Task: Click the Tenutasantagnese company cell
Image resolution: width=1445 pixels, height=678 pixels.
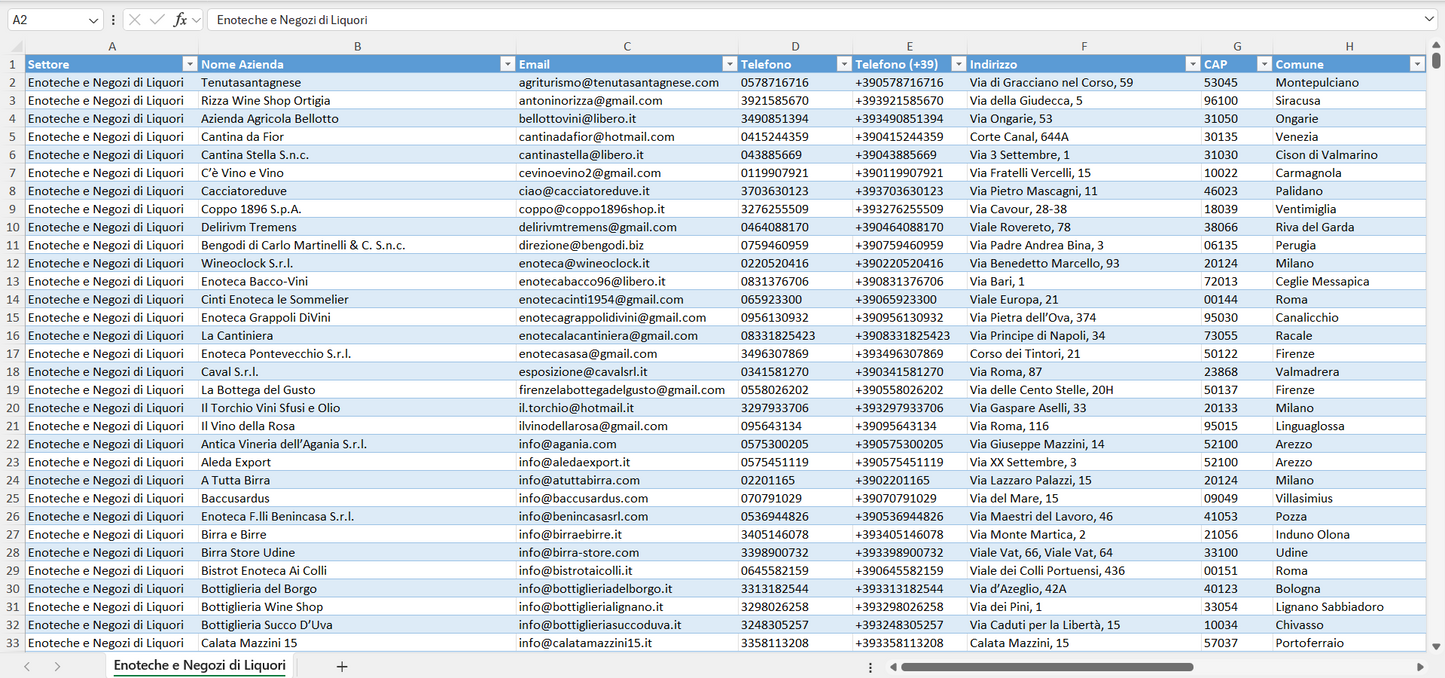Action: coord(357,82)
